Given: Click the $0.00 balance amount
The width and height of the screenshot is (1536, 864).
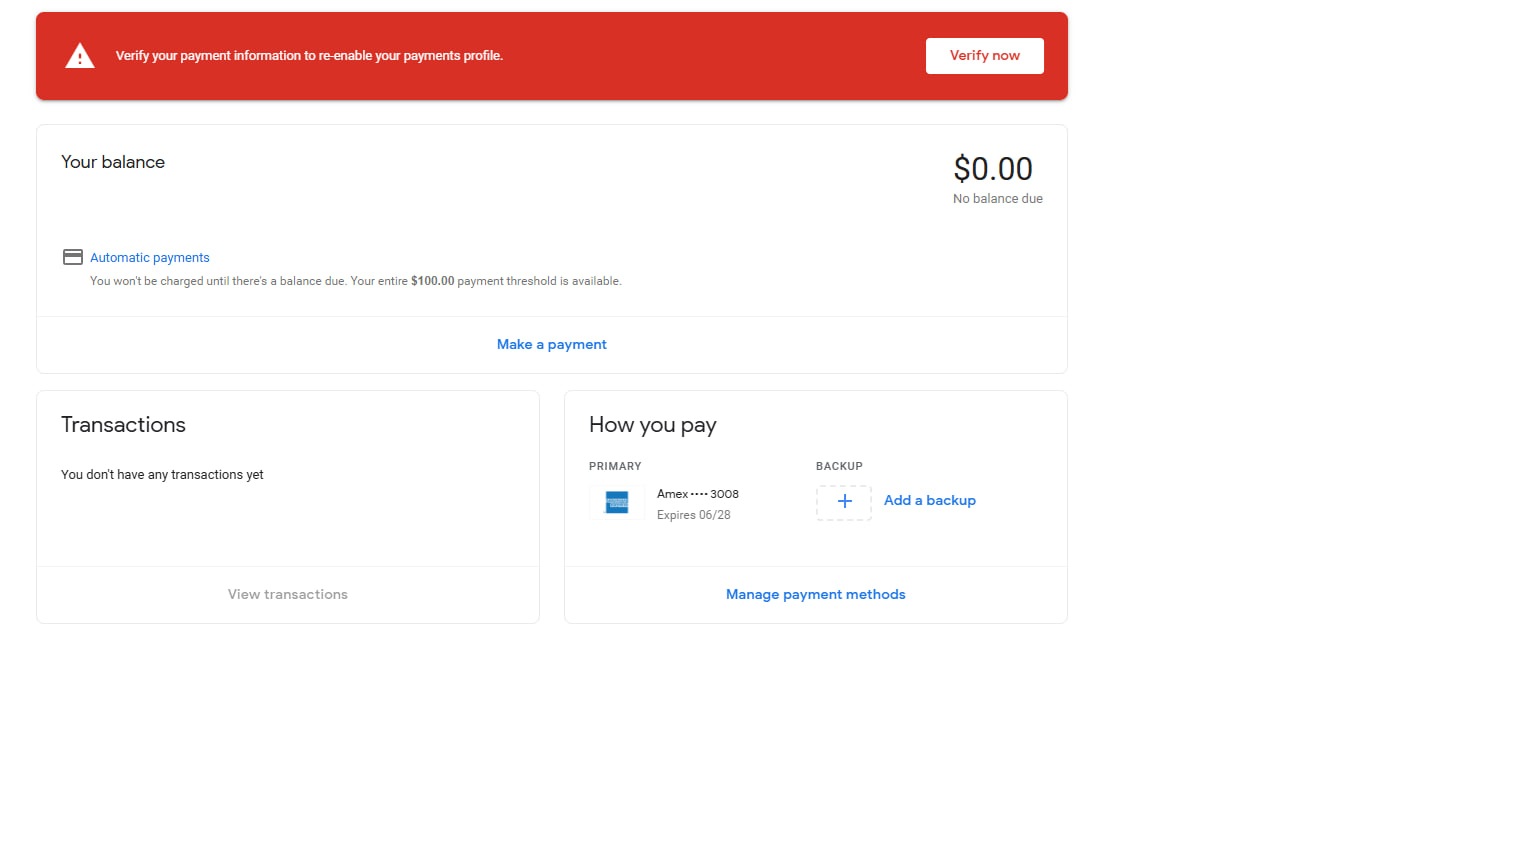Looking at the screenshot, I should tap(993, 169).
